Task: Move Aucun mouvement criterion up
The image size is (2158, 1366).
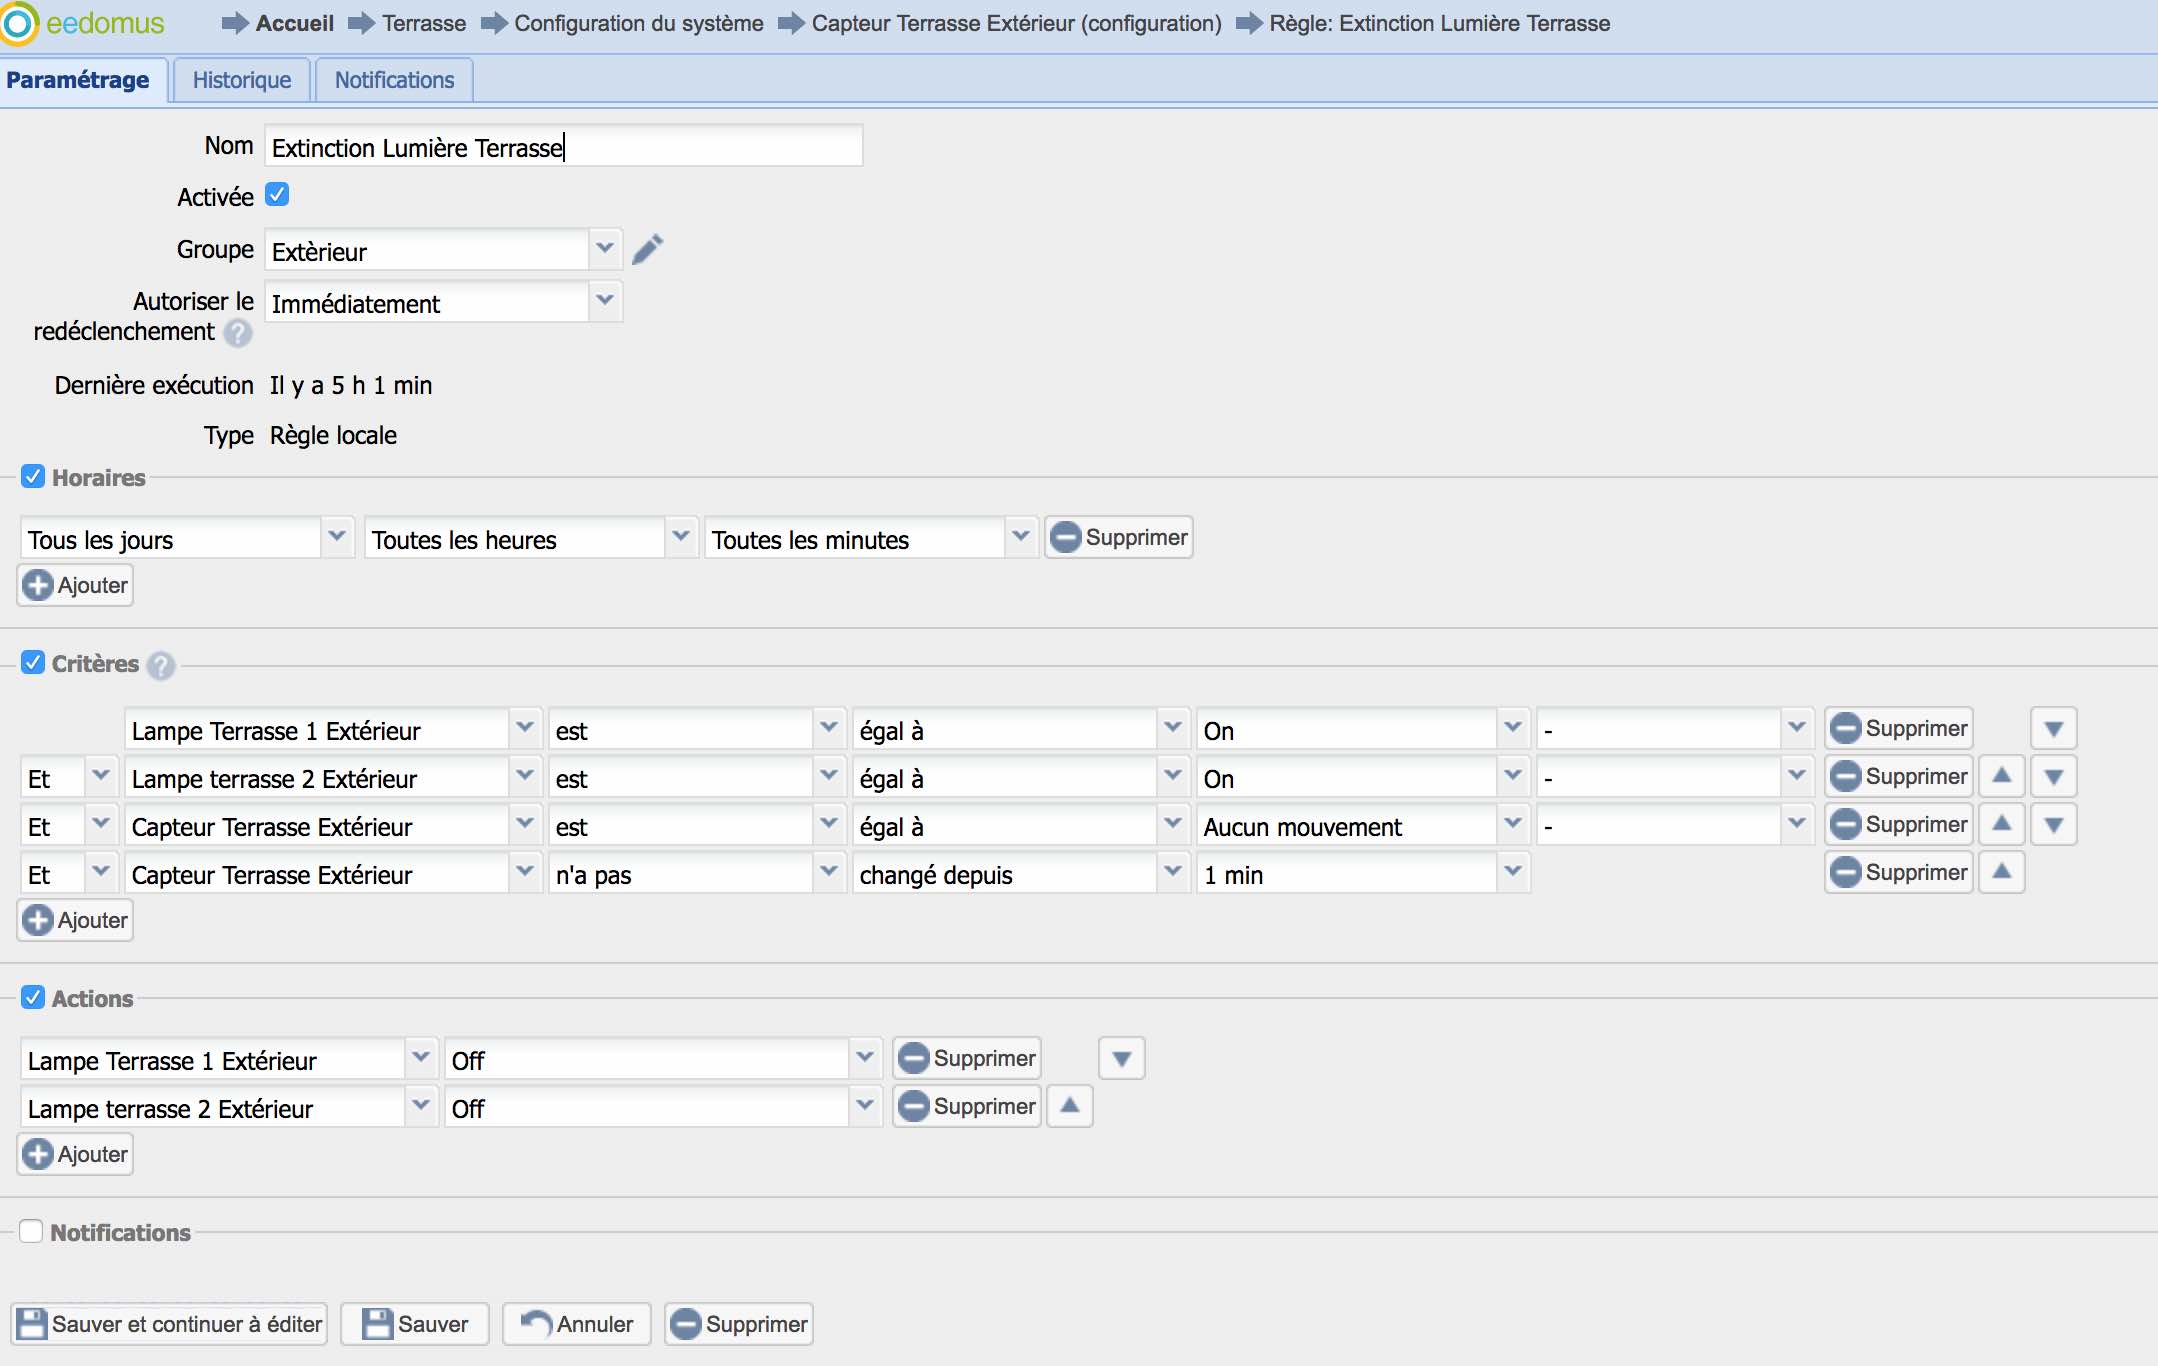Action: [x=2002, y=825]
